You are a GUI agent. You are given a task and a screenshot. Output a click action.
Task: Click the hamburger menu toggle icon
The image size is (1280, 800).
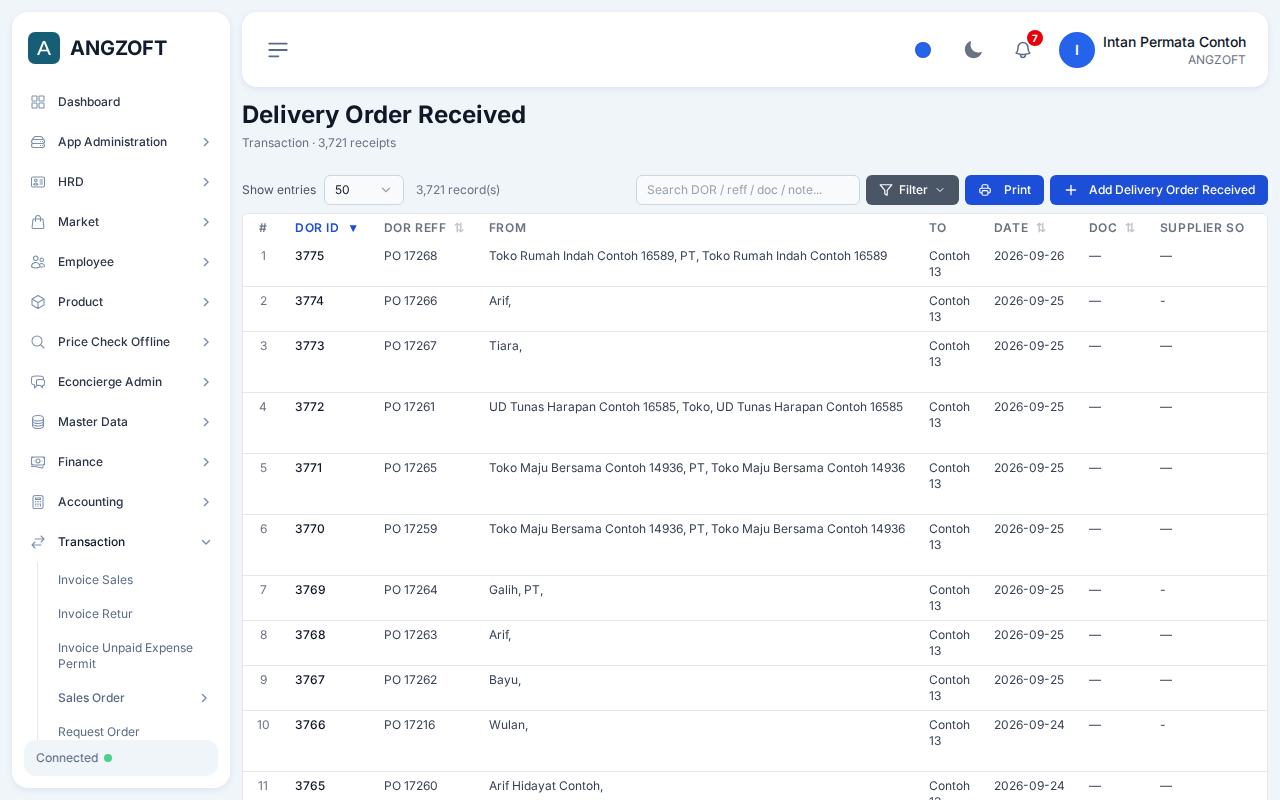278,50
